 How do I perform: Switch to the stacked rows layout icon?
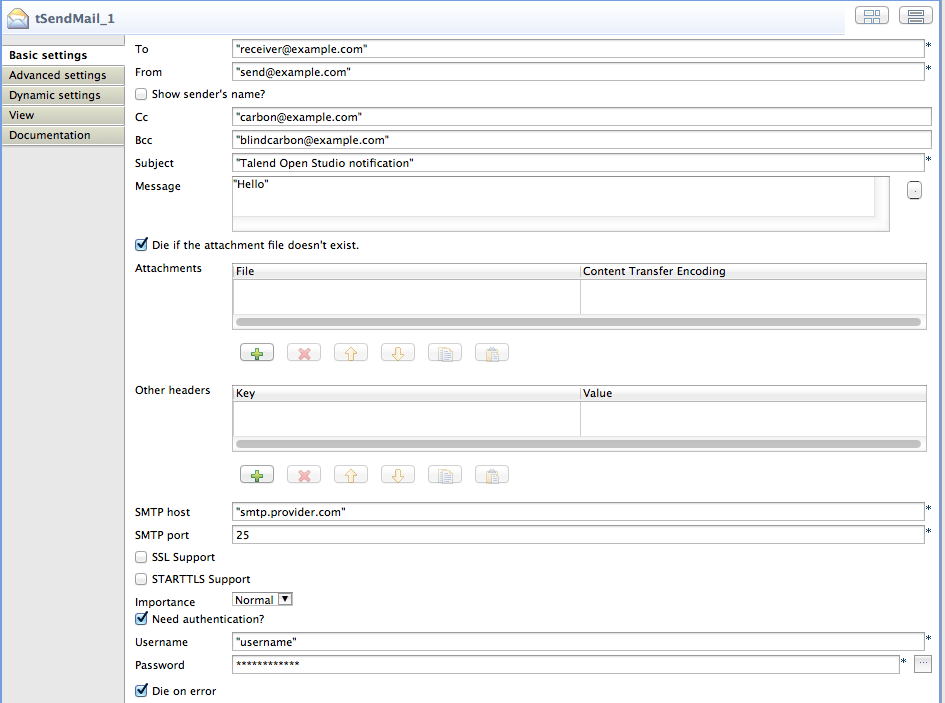(x=914, y=15)
